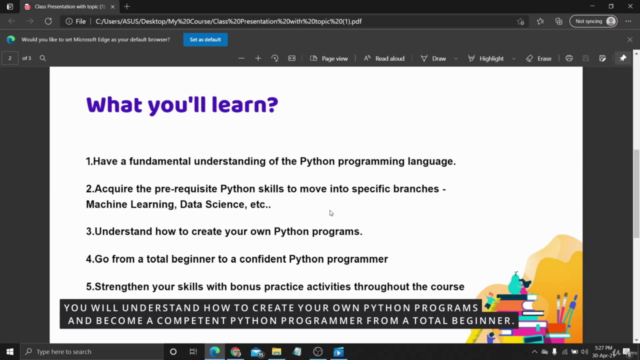Start Read aloud

tap(384, 58)
